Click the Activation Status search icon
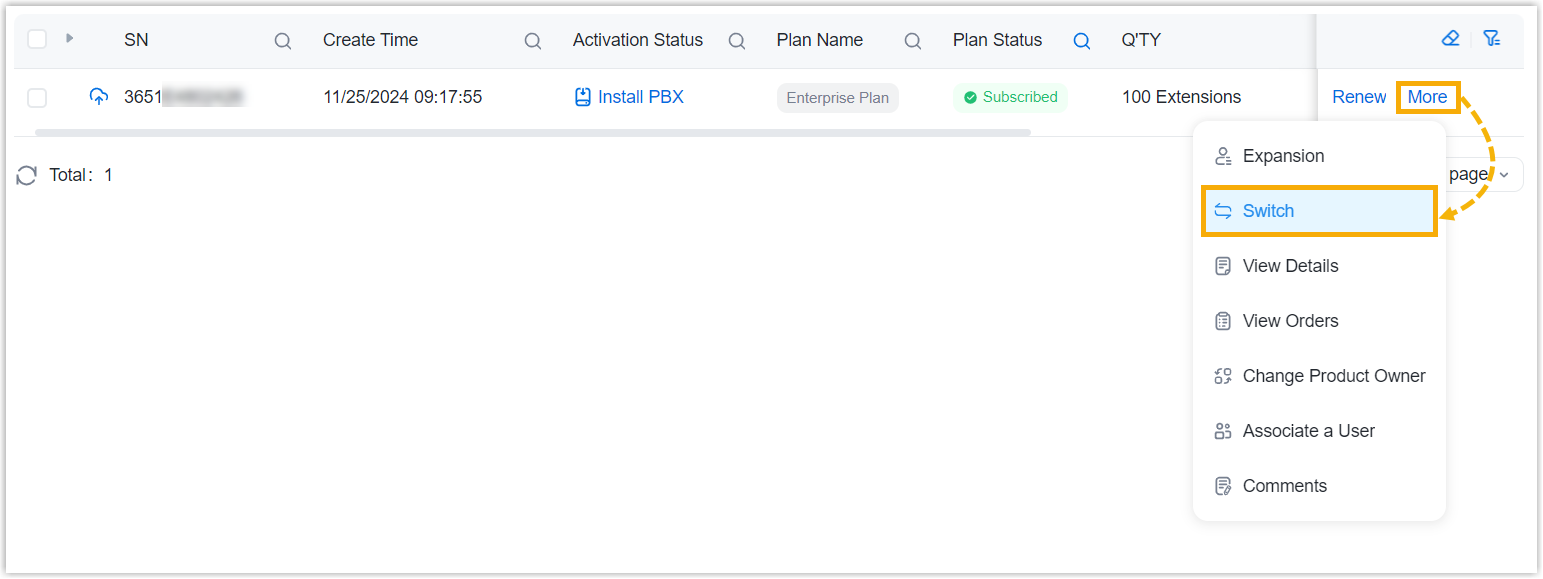1543x579 pixels. [x=737, y=41]
